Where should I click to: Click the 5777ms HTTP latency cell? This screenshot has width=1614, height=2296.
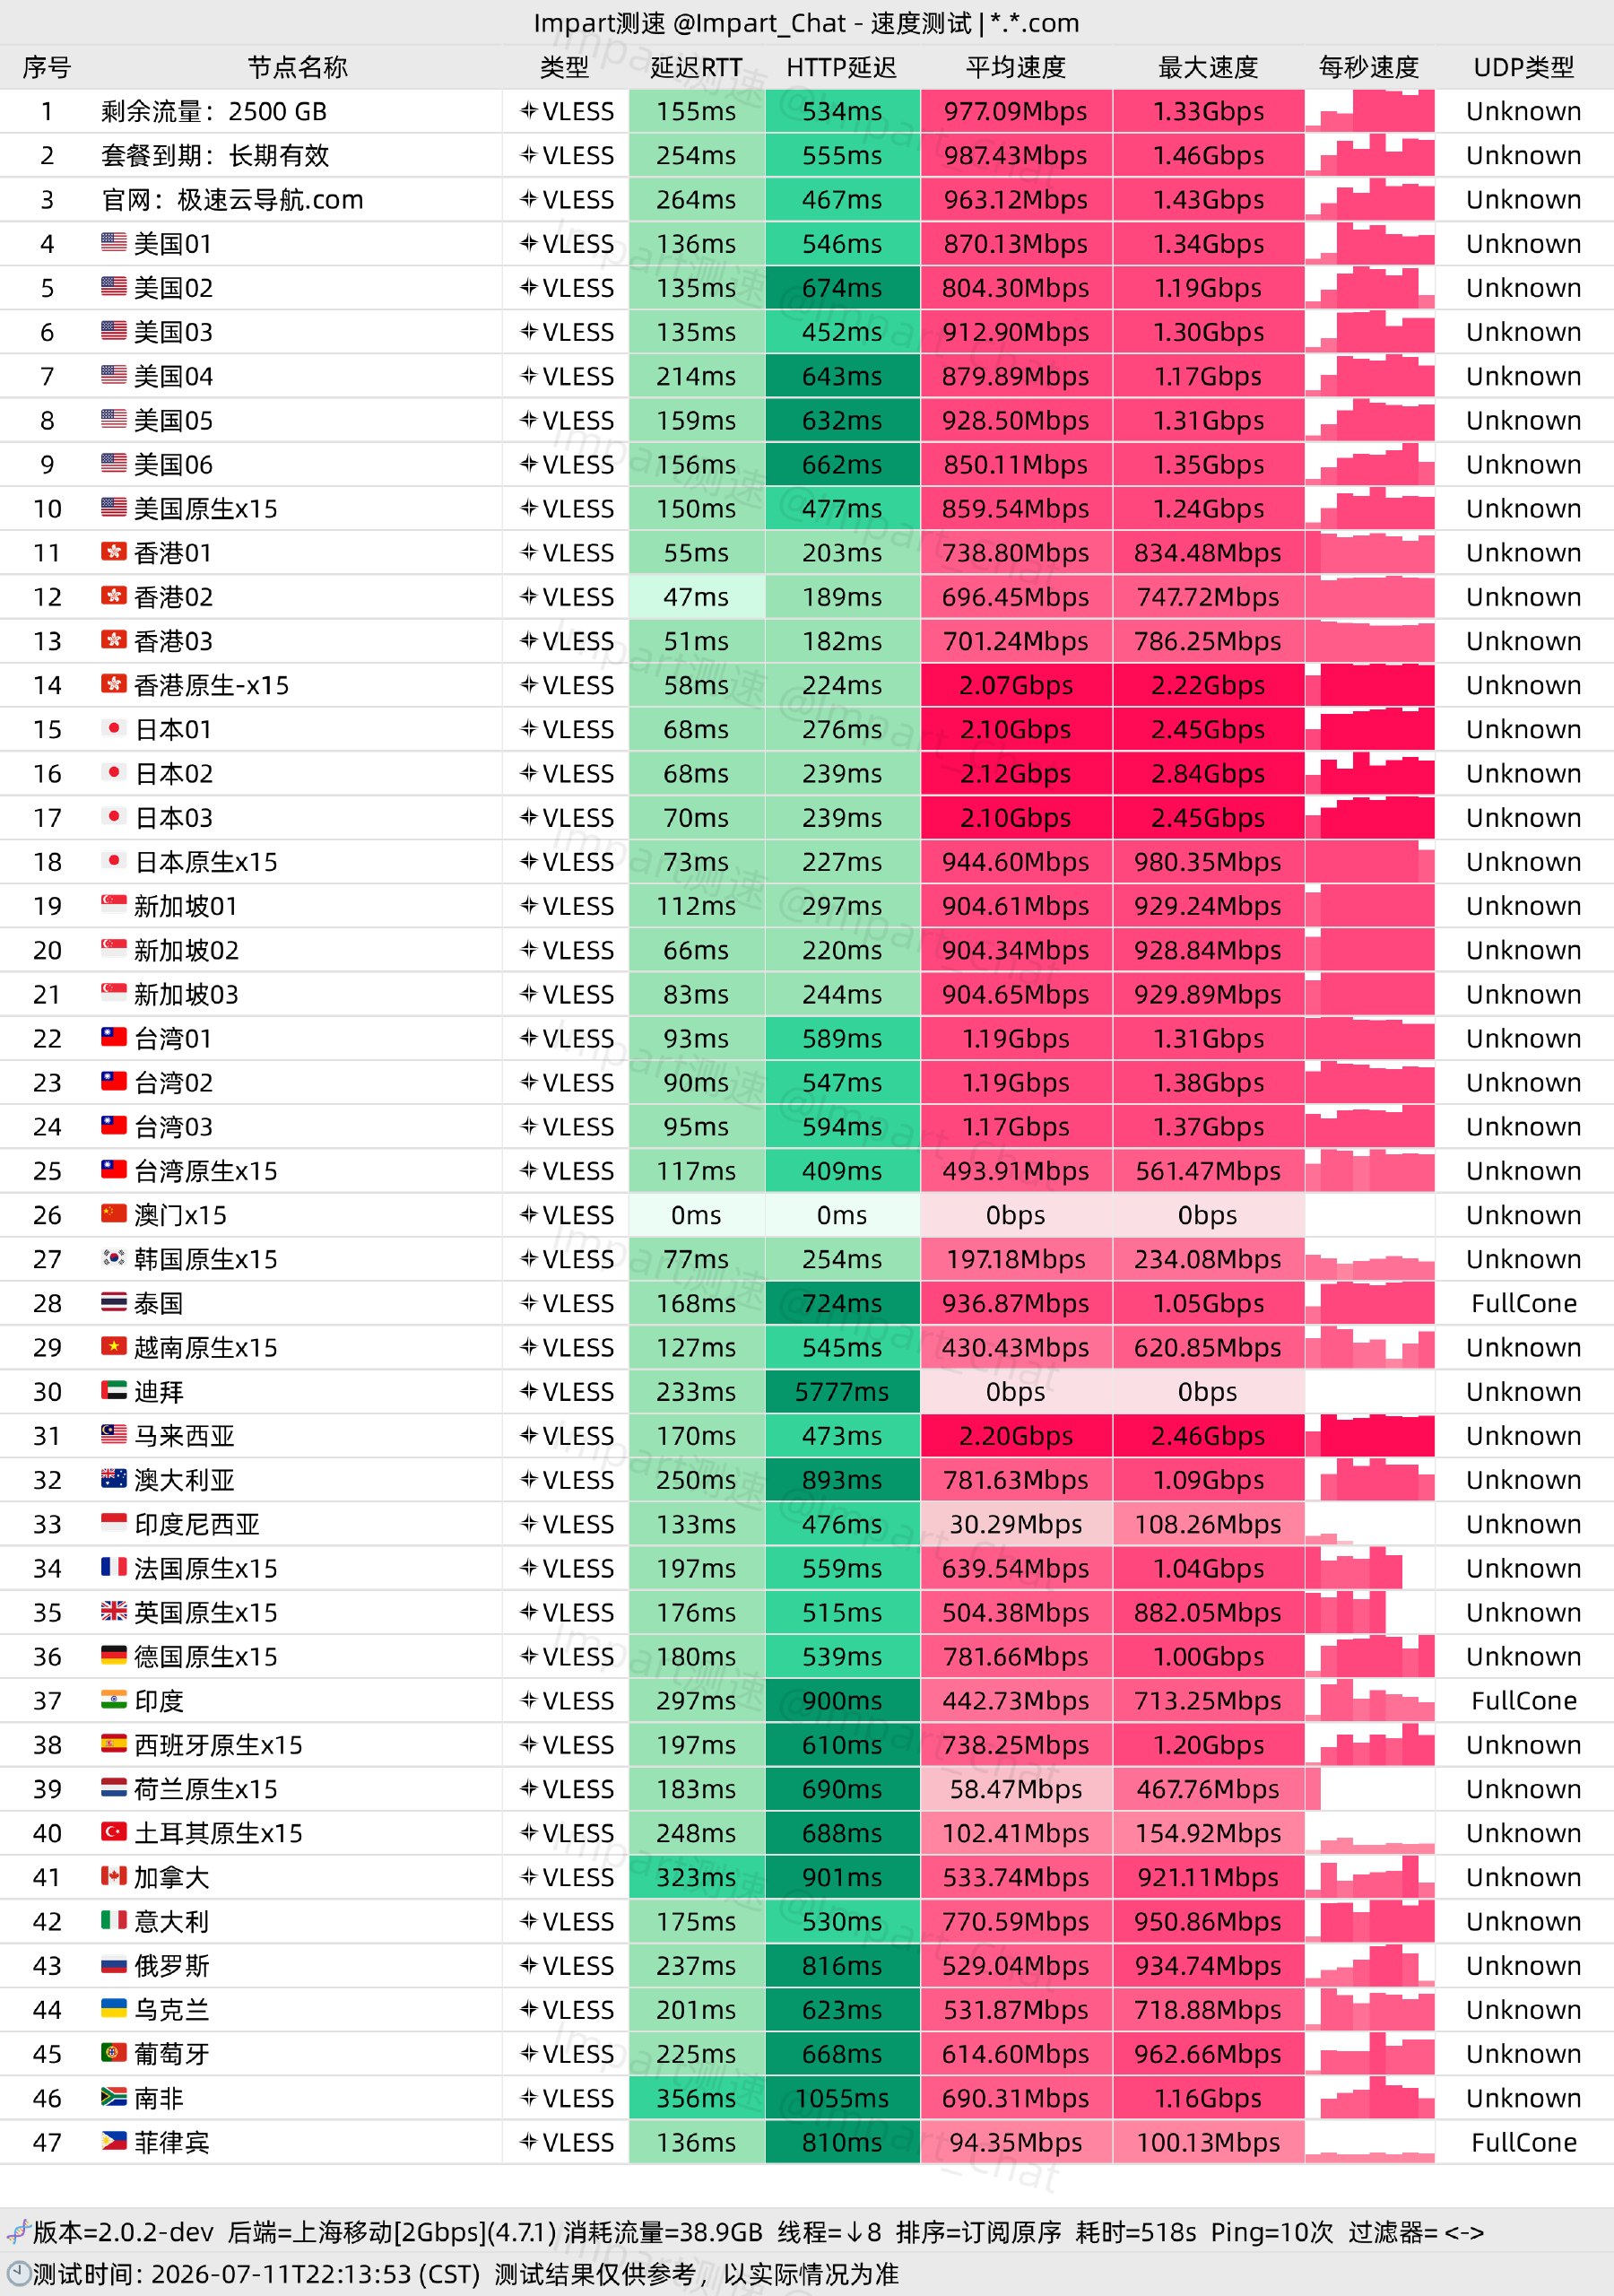(842, 1391)
